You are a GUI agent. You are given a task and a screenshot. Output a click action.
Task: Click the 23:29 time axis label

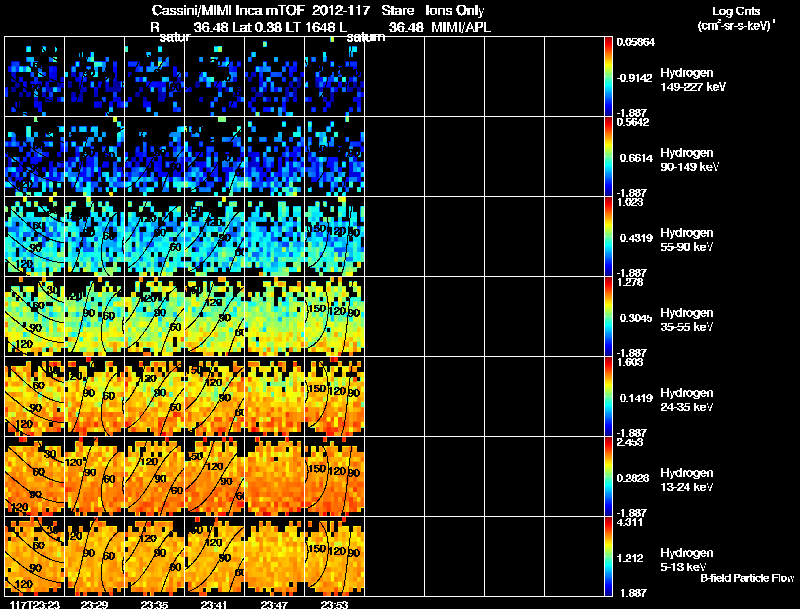94,604
